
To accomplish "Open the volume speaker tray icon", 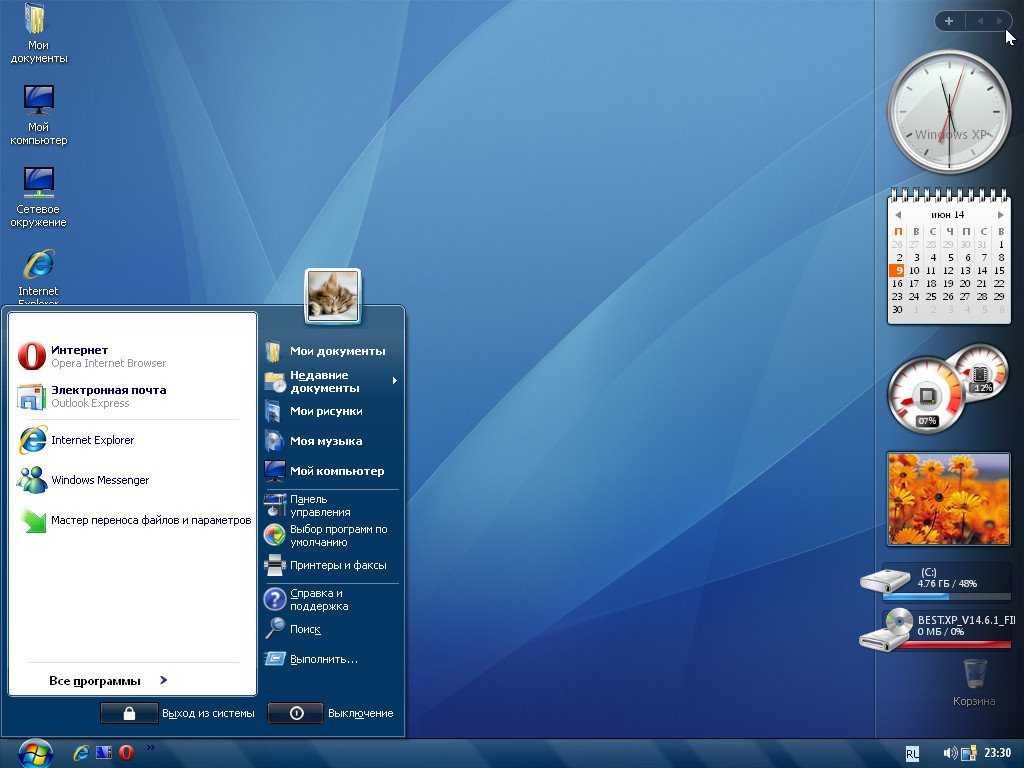I will (950, 754).
